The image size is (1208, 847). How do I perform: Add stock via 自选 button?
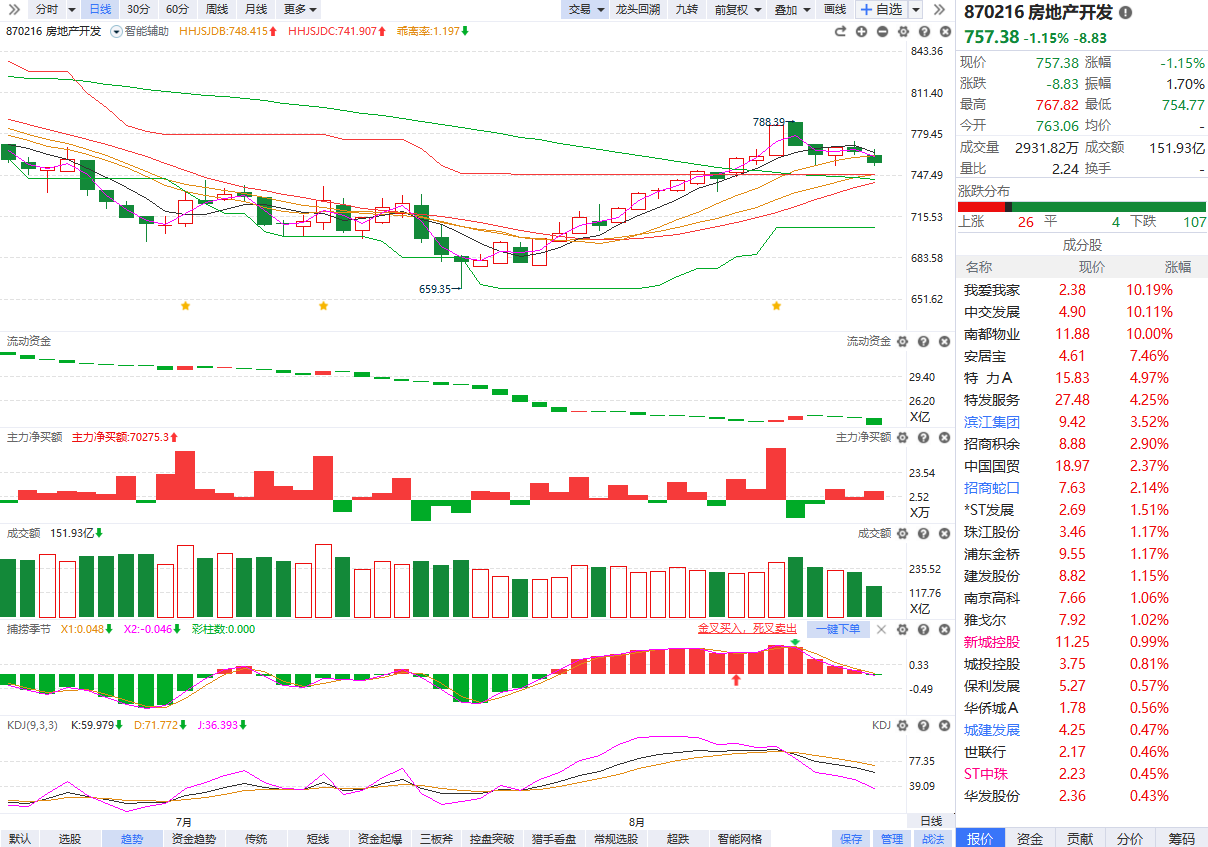pyautogui.click(x=880, y=9)
